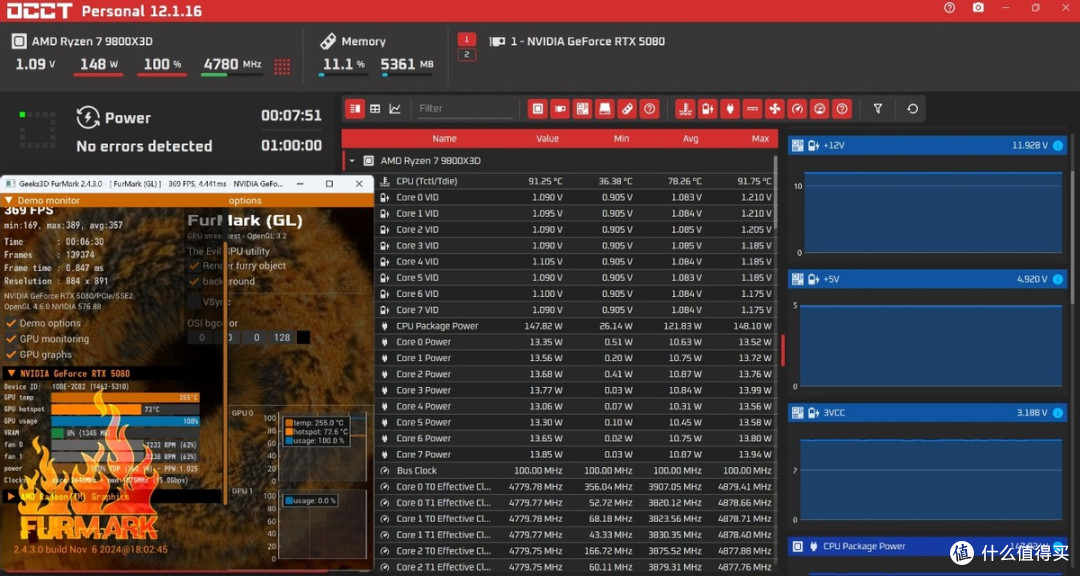
Task: Toggle the CPU sensors filter icon
Action: click(538, 109)
